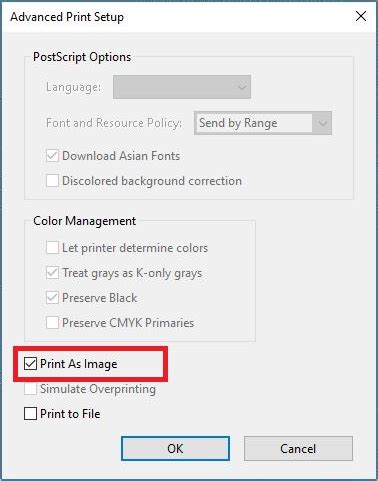Click the Cancel button

[x=298, y=448]
